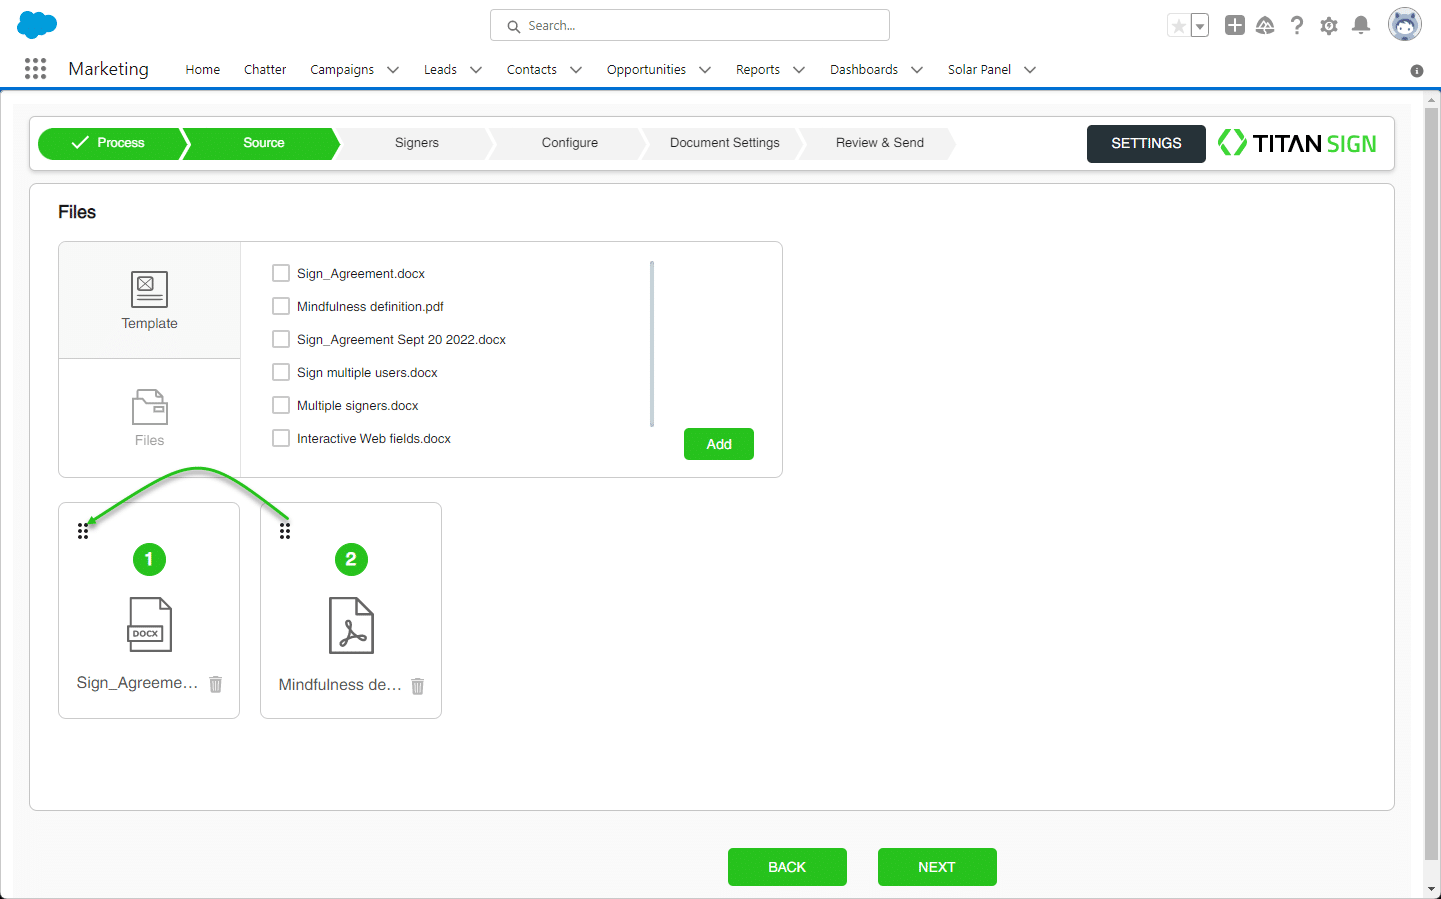This screenshot has width=1441, height=899.
Task: Click the number 1 badge
Action: 149,559
